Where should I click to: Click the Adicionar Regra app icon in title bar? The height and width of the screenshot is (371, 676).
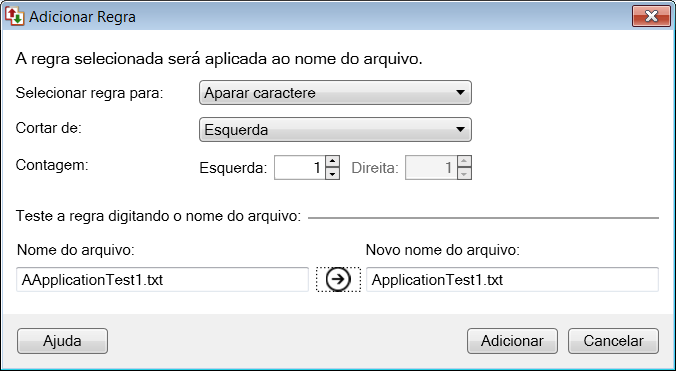pos(14,16)
